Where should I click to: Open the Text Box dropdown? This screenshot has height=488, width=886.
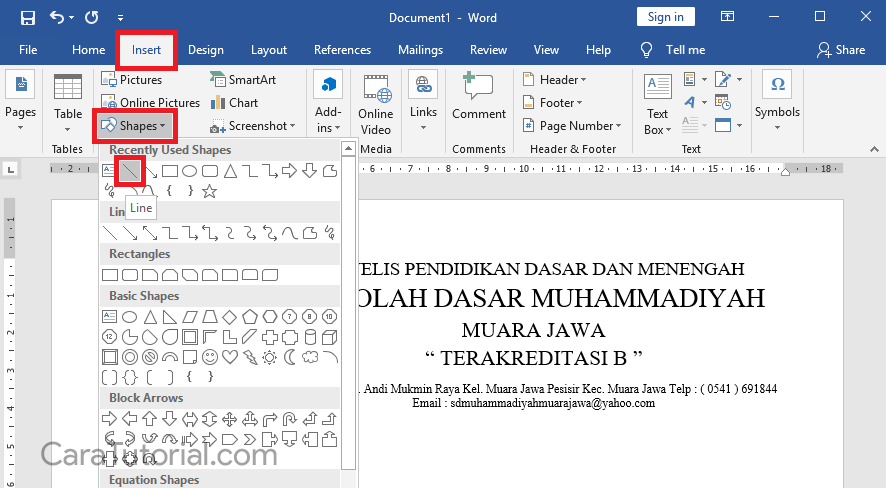click(658, 103)
